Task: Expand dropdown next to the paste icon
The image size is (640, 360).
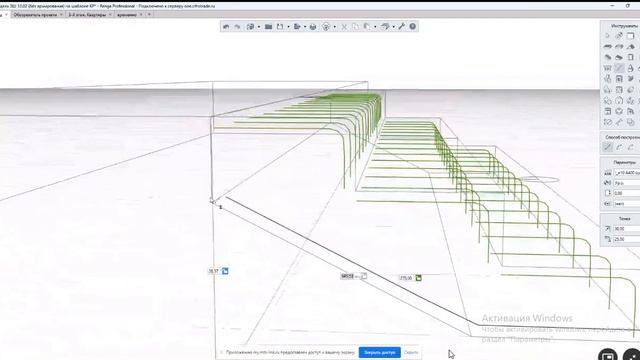Action: pyautogui.click(x=375, y=27)
